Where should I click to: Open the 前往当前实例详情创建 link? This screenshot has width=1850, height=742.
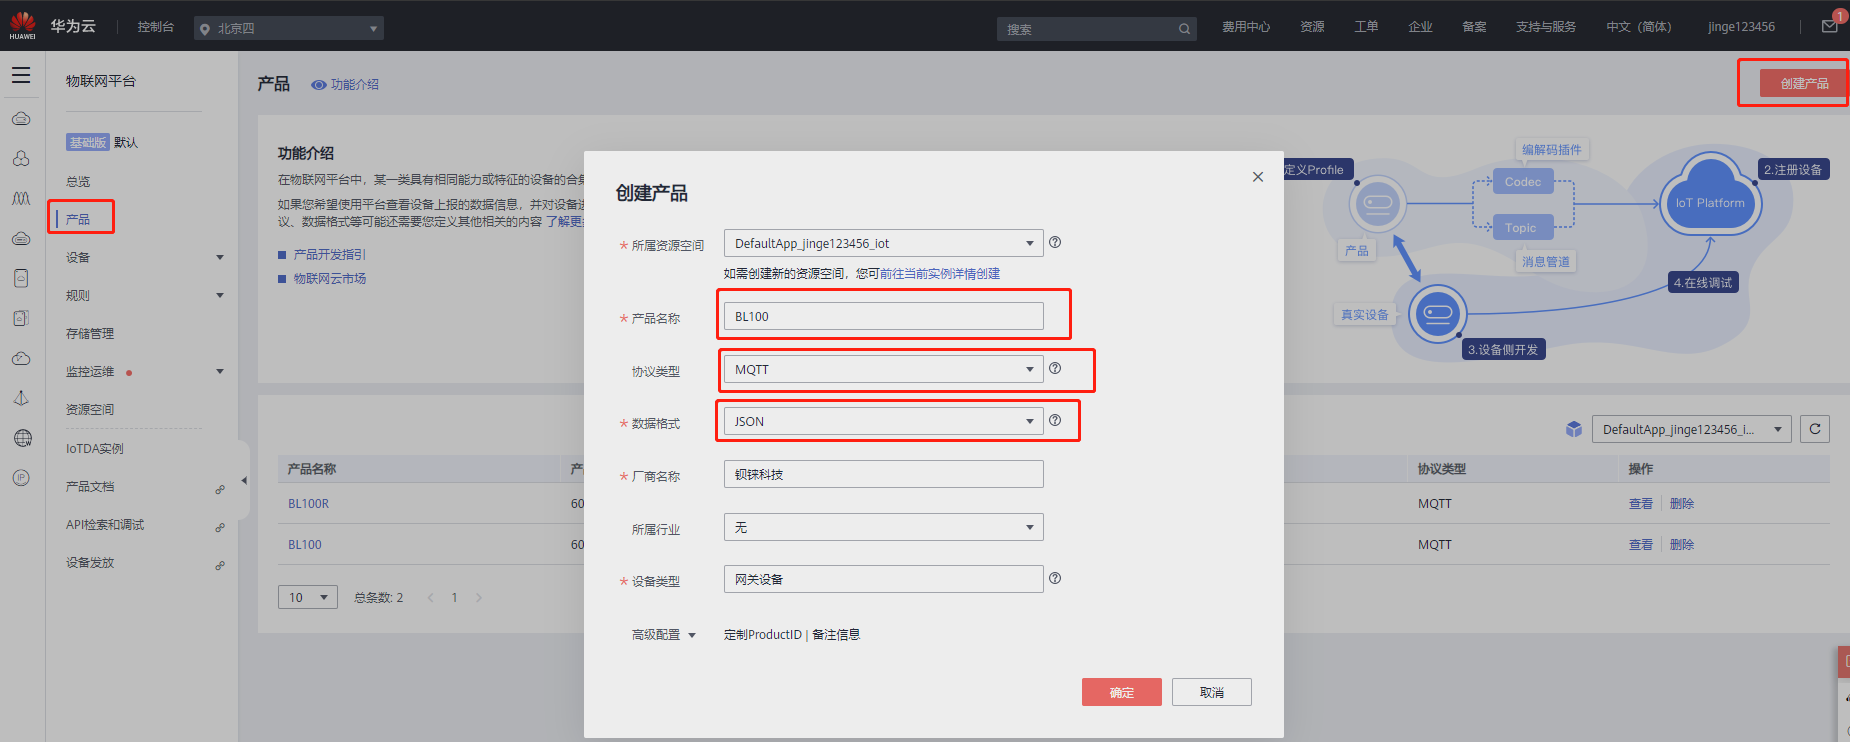coord(940,274)
